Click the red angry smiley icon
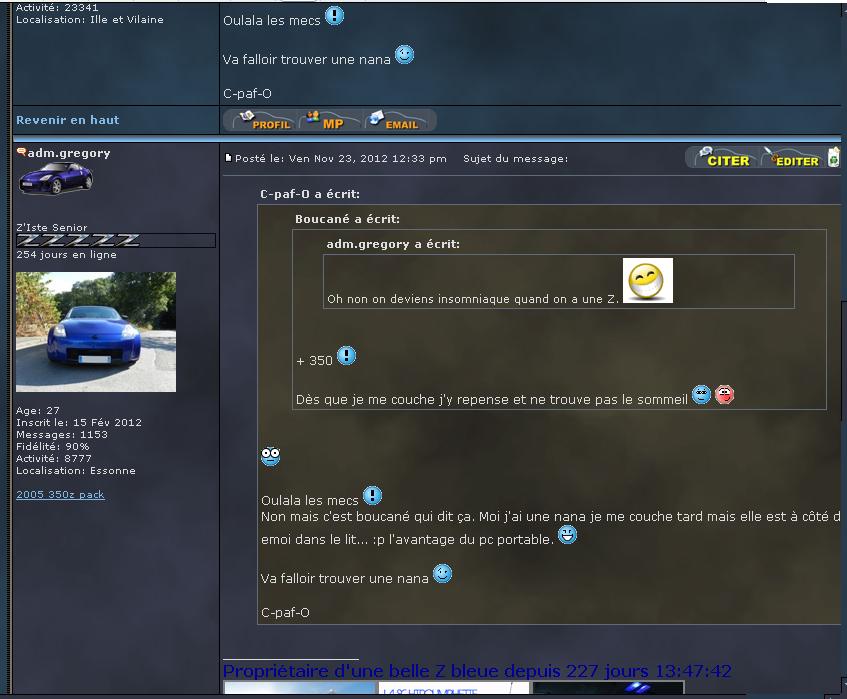This screenshot has width=847, height=699. [725, 395]
